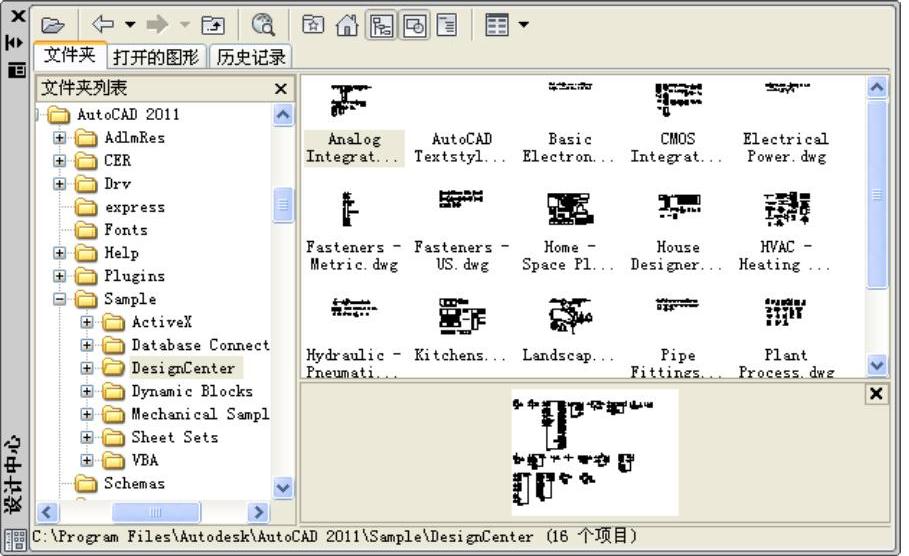
Task: Open the Favorites folder icon
Action: tap(313, 24)
